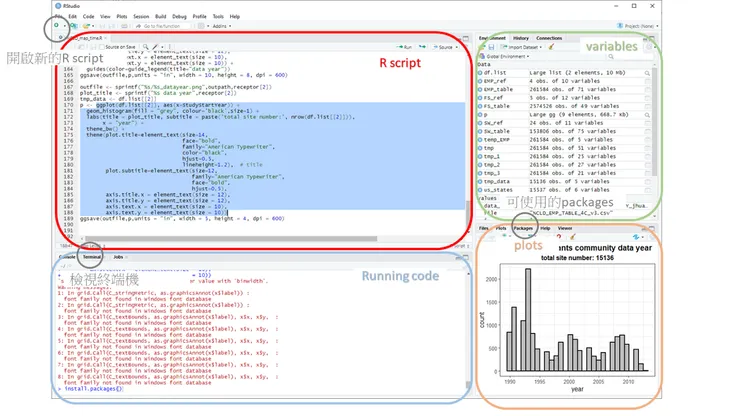Screen dimensions: 740x416
Task: Open the Plots menu
Action: click(122, 17)
